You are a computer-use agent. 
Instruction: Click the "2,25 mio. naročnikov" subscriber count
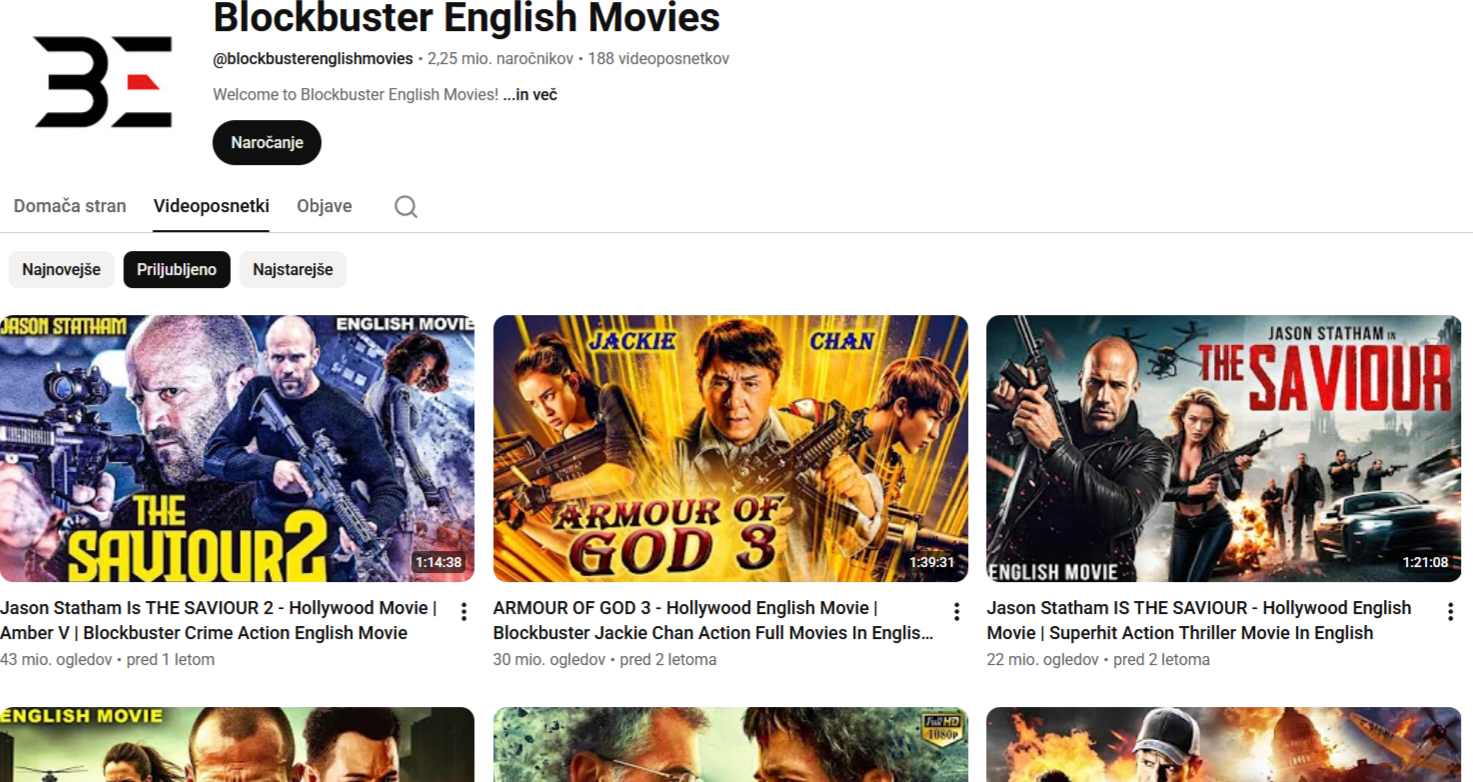[x=500, y=59]
